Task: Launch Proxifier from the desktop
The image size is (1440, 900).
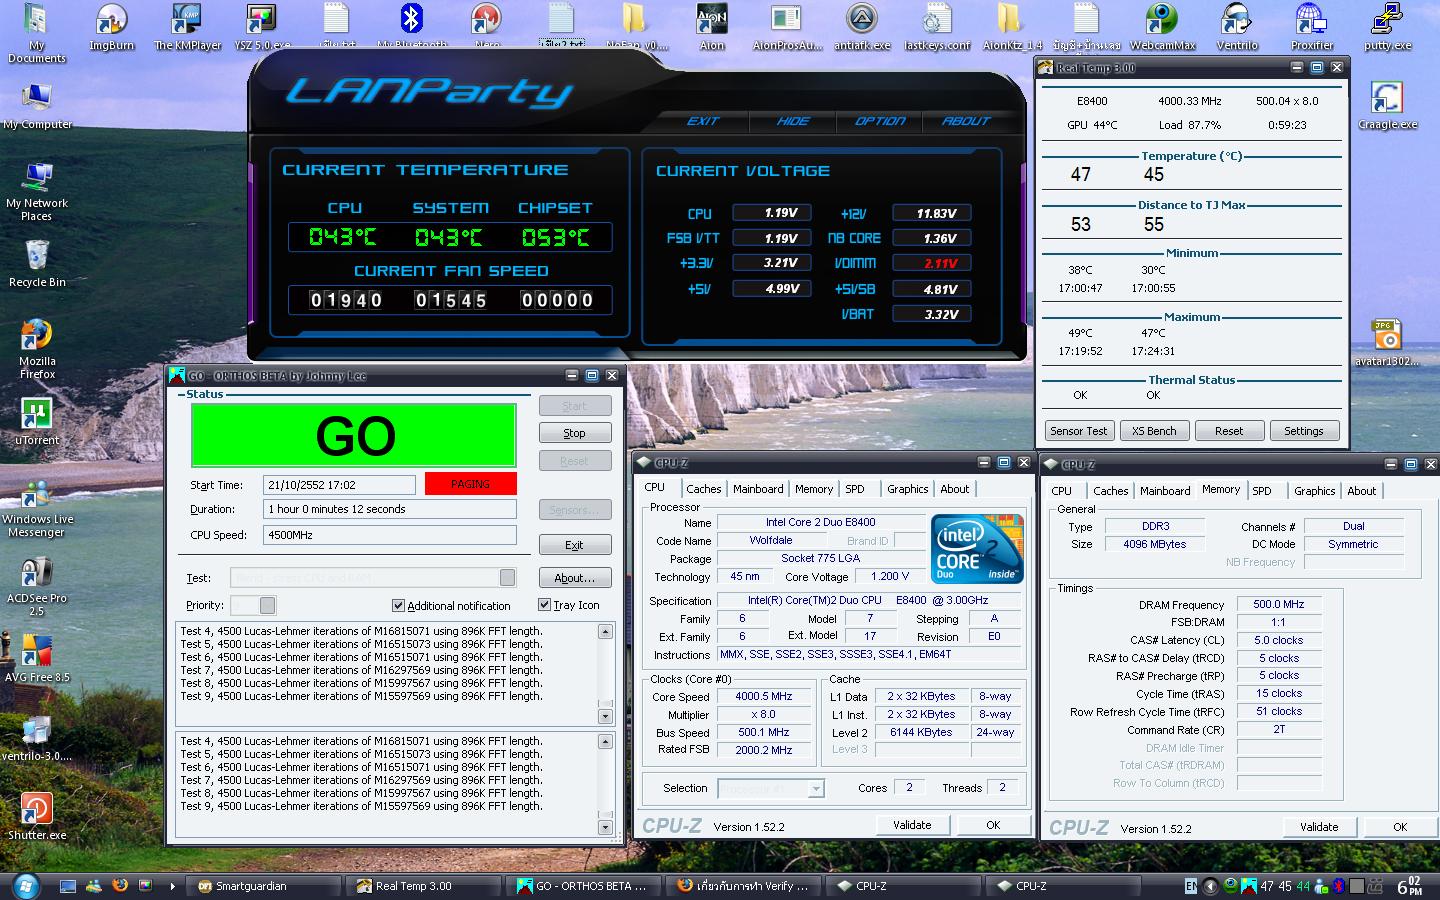Action: click(1312, 26)
